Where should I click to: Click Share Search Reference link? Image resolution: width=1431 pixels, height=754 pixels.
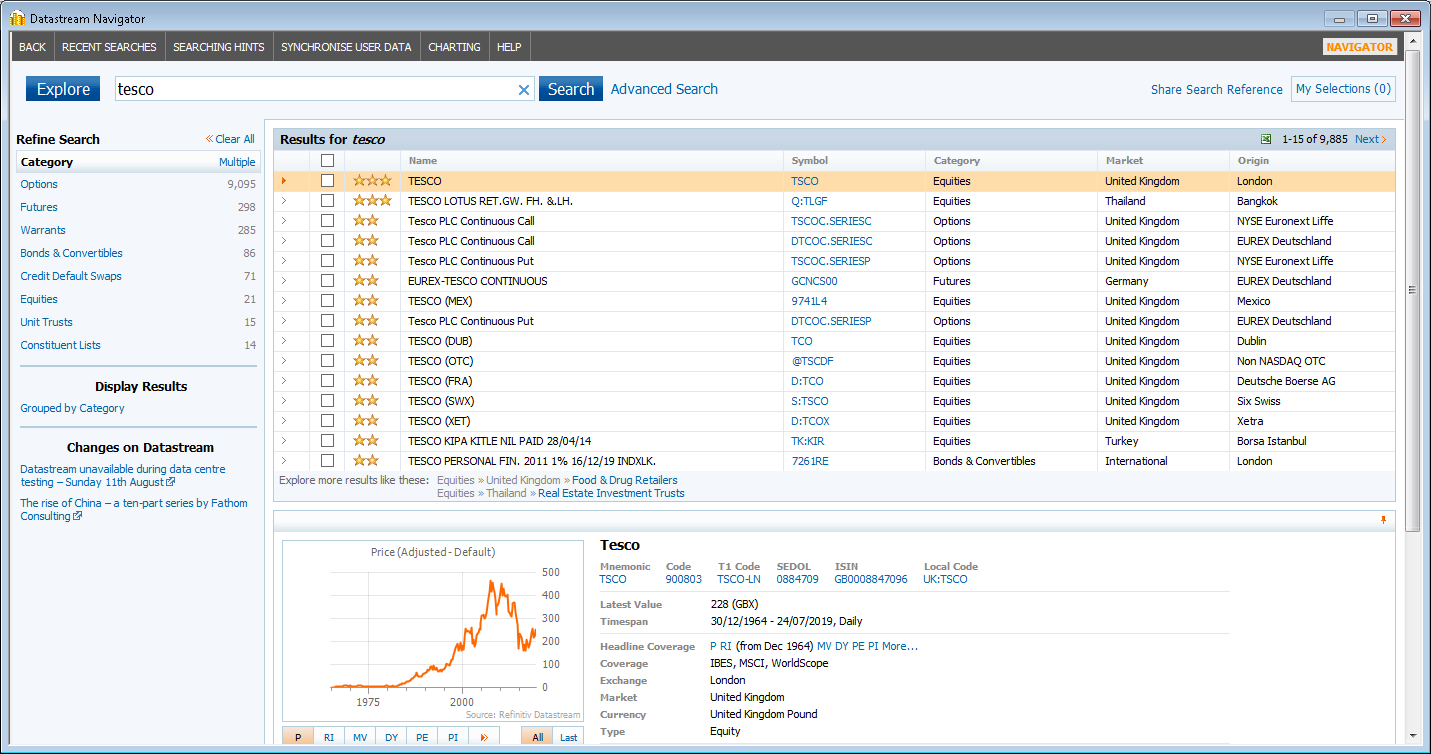point(1216,90)
